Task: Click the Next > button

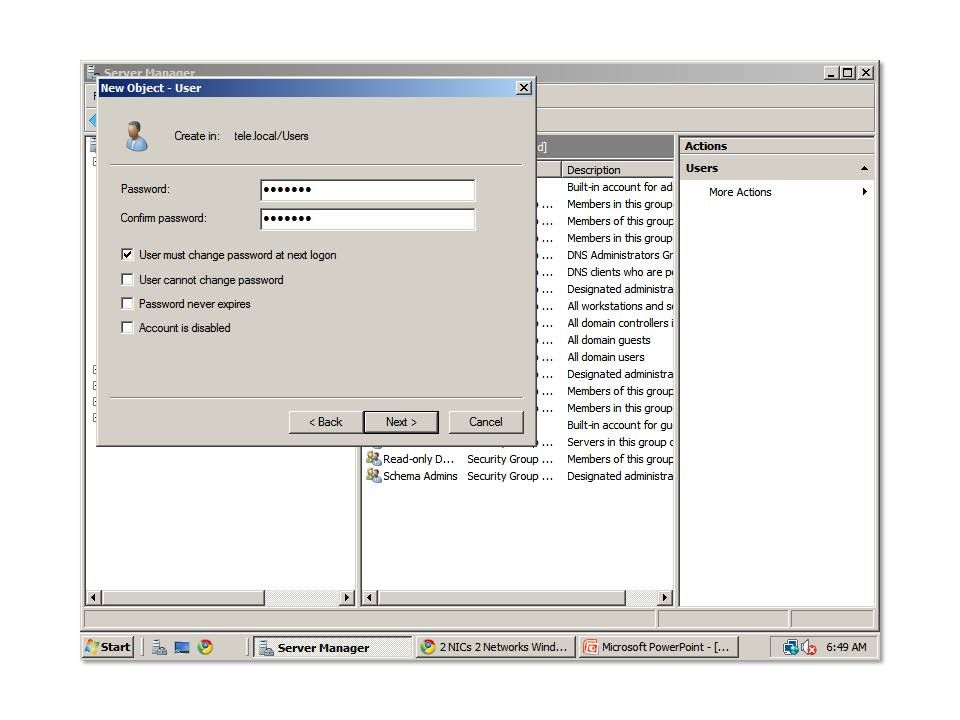Action: tap(401, 422)
